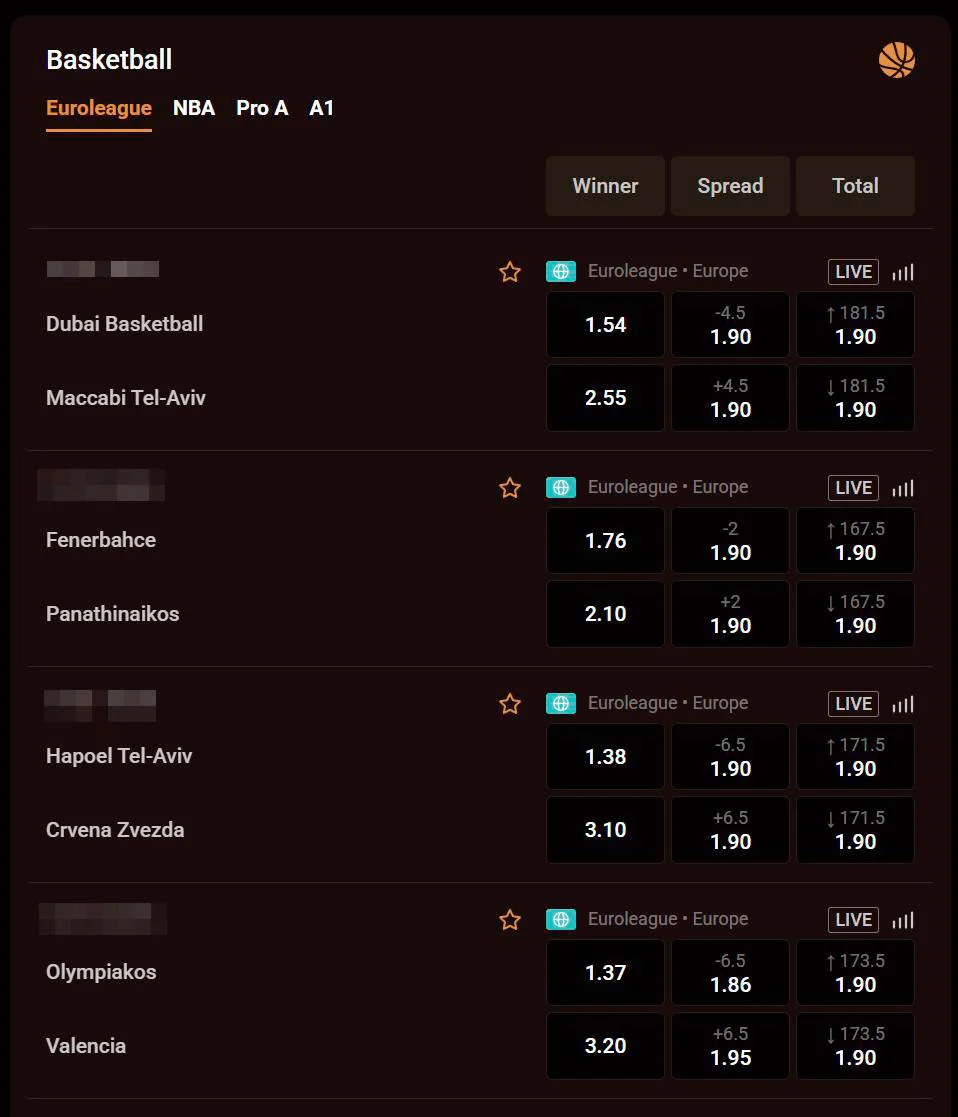Pick under 167.5 total points
The height and width of the screenshot is (1117, 958).
pyautogui.click(x=855, y=613)
